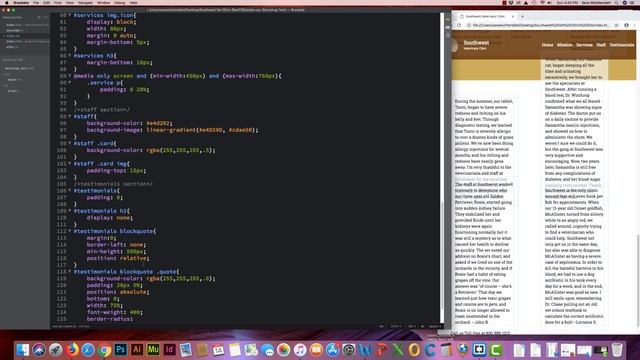Open App Store from the dock
Screen dimensions: 640x360
[x=333, y=350]
